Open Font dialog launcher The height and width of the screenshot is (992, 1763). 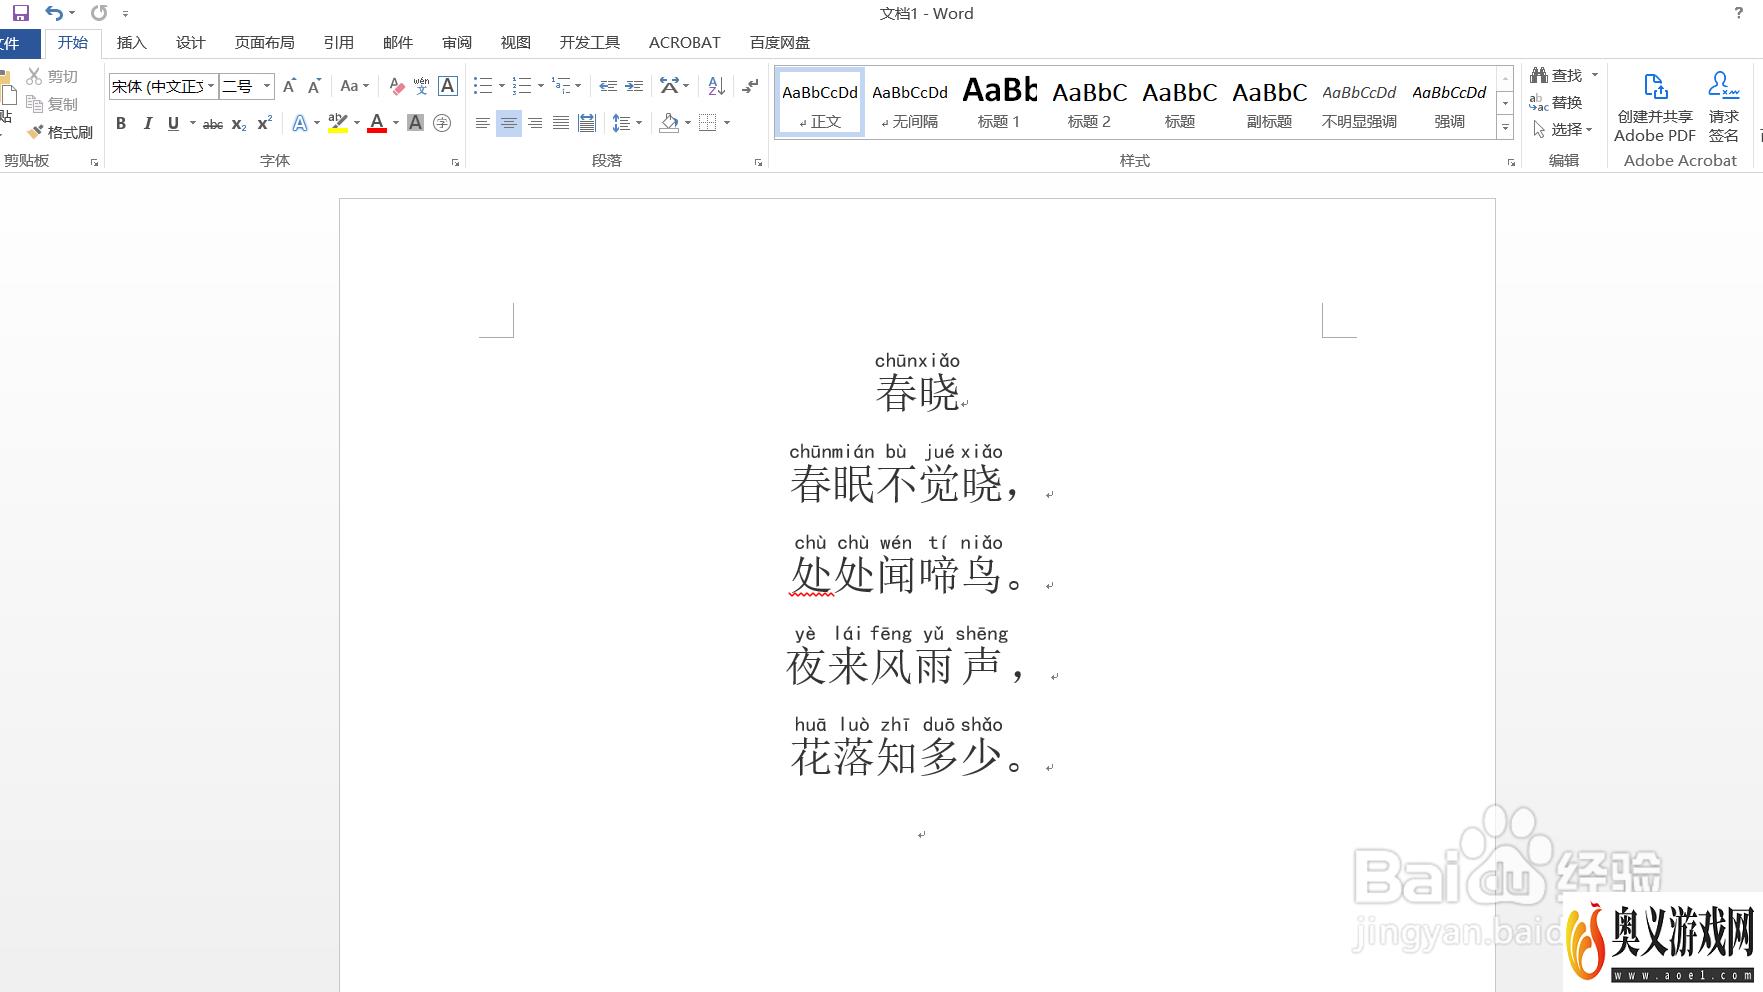coord(456,162)
